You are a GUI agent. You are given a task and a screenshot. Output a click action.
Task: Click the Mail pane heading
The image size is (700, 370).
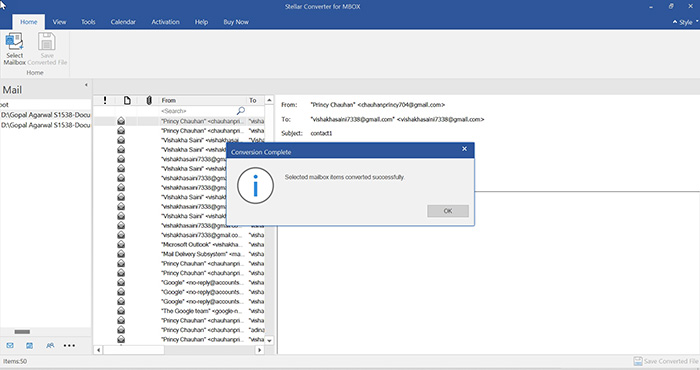12,90
